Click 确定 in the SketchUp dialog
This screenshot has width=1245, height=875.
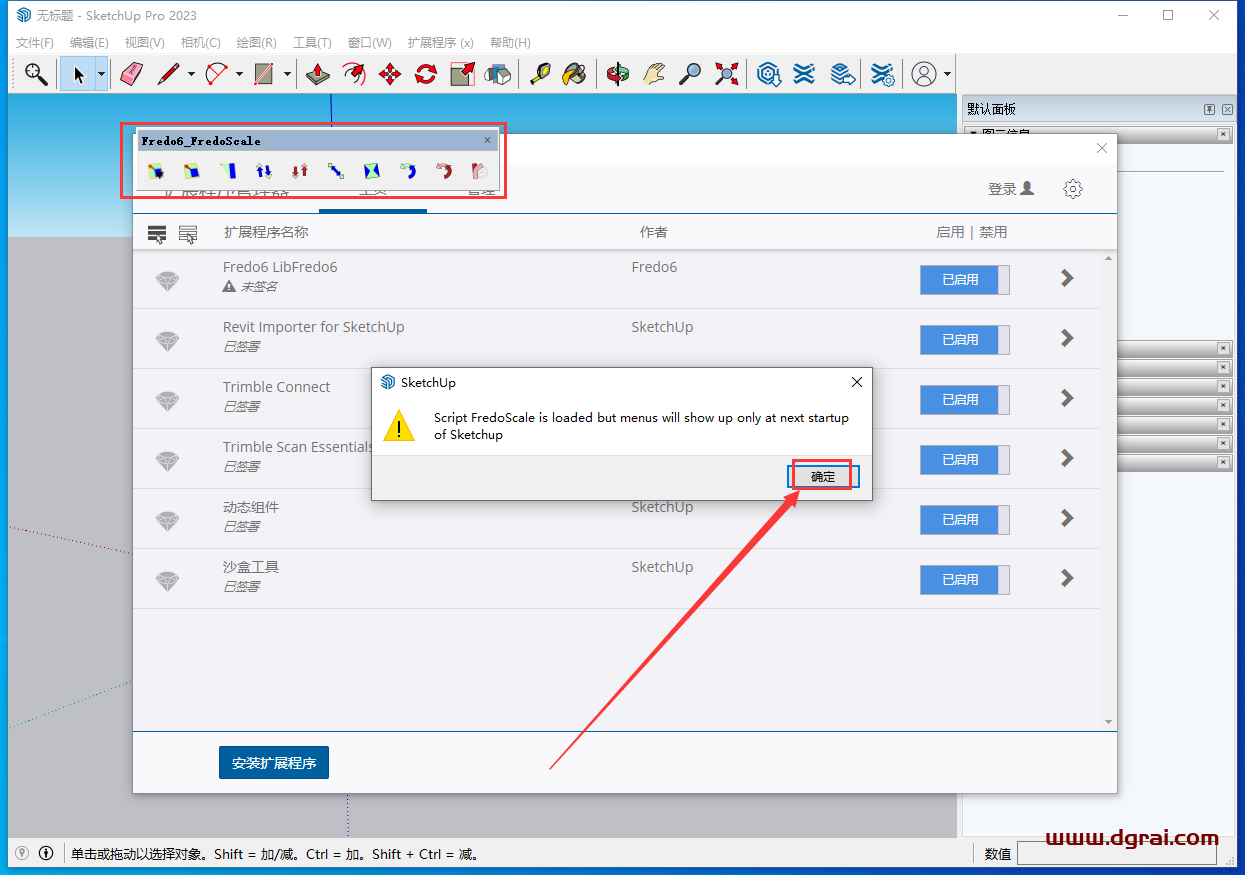point(823,477)
